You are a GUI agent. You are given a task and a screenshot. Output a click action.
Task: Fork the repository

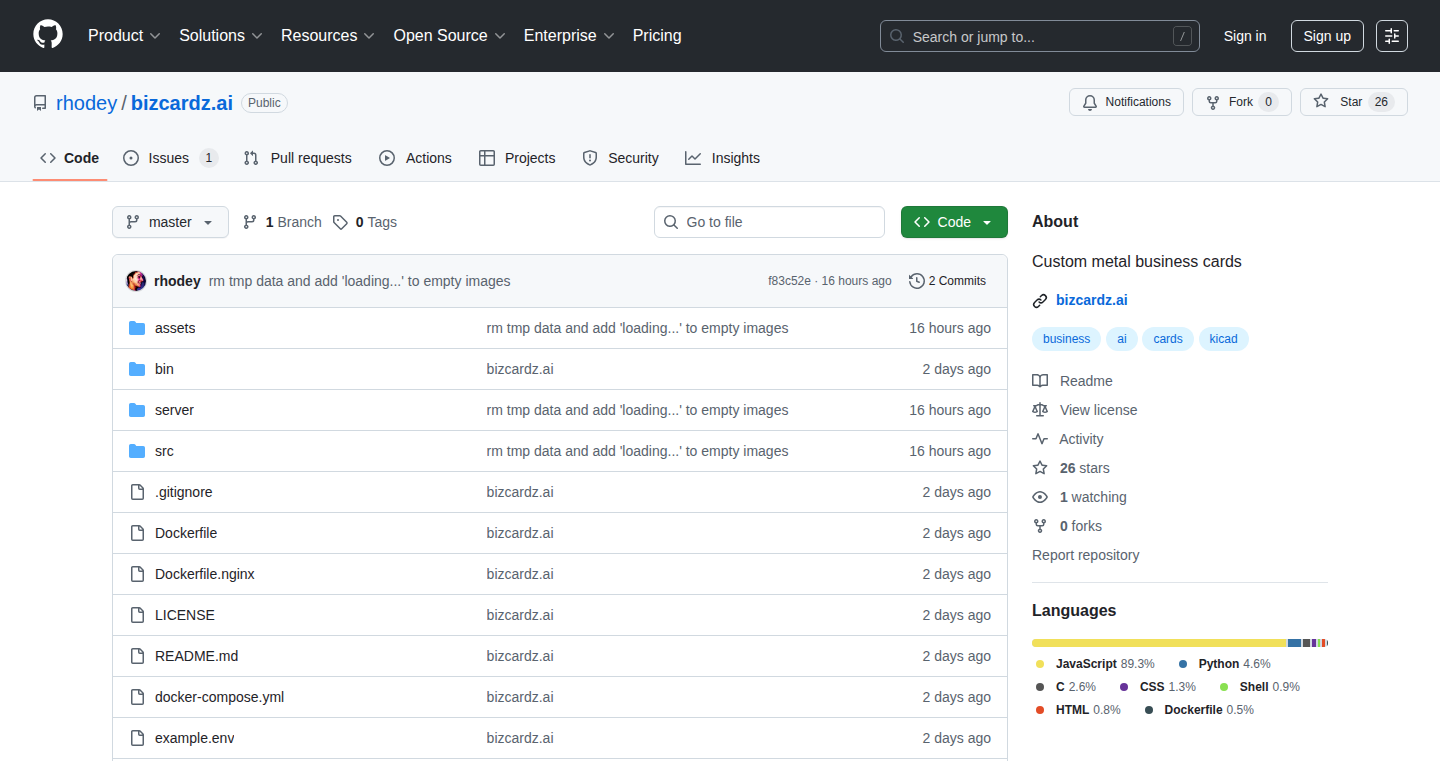pos(1241,102)
